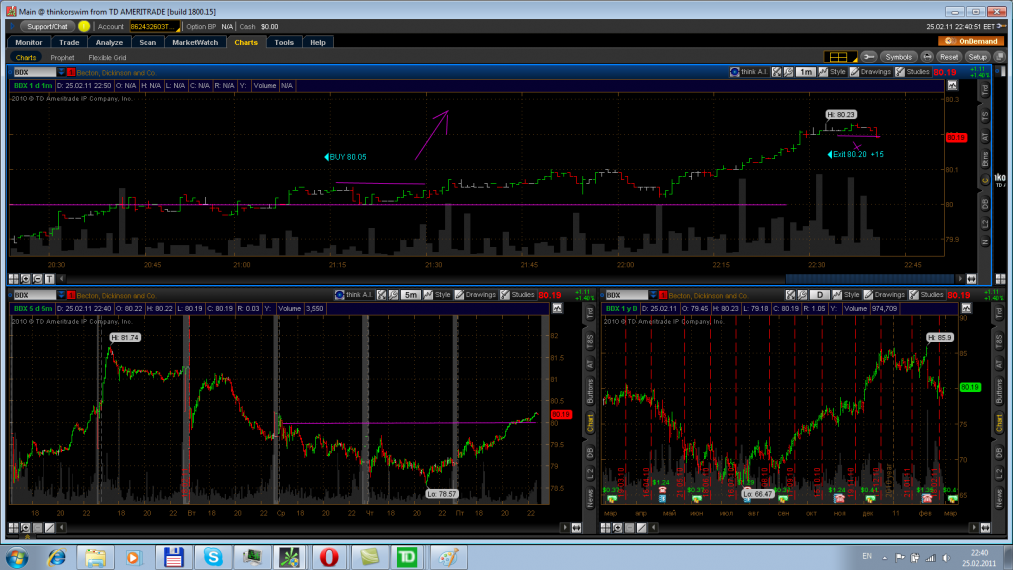Zoom out using top chart magnifier minus
Viewport: 1013px width, 570px height.
[x=37, y=279]
